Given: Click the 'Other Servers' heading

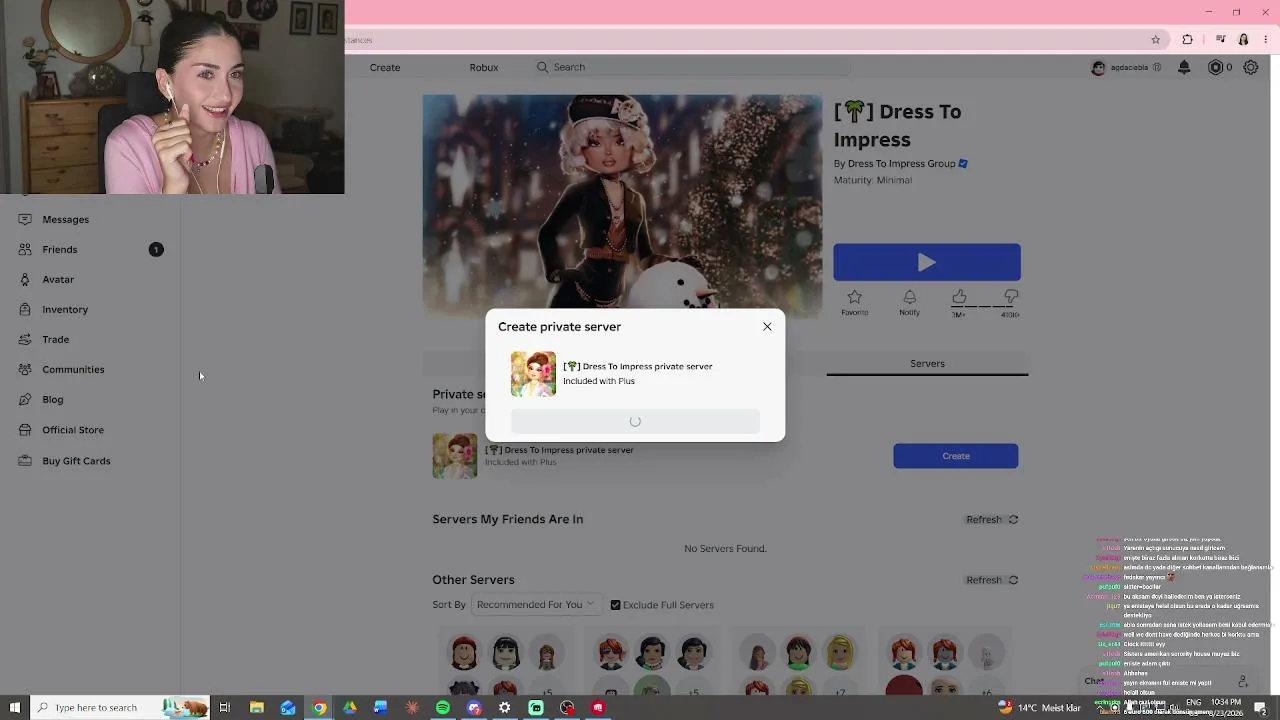Looking at the screenshot, I should 473,580.
